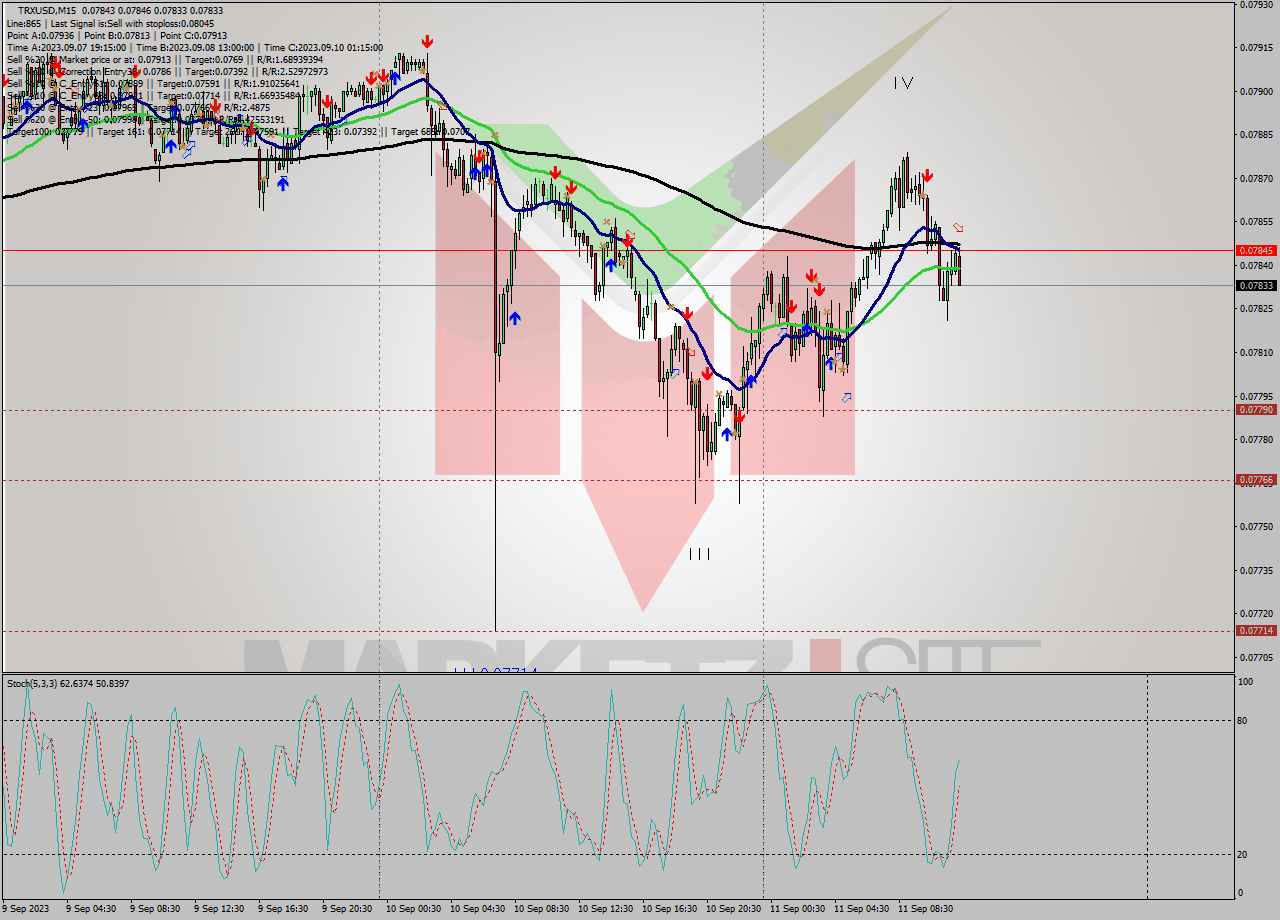The height and width of the screenshot is (920, 1280).
Task: Click the current price tag 0.07833
Action: tap(1256, 285)
